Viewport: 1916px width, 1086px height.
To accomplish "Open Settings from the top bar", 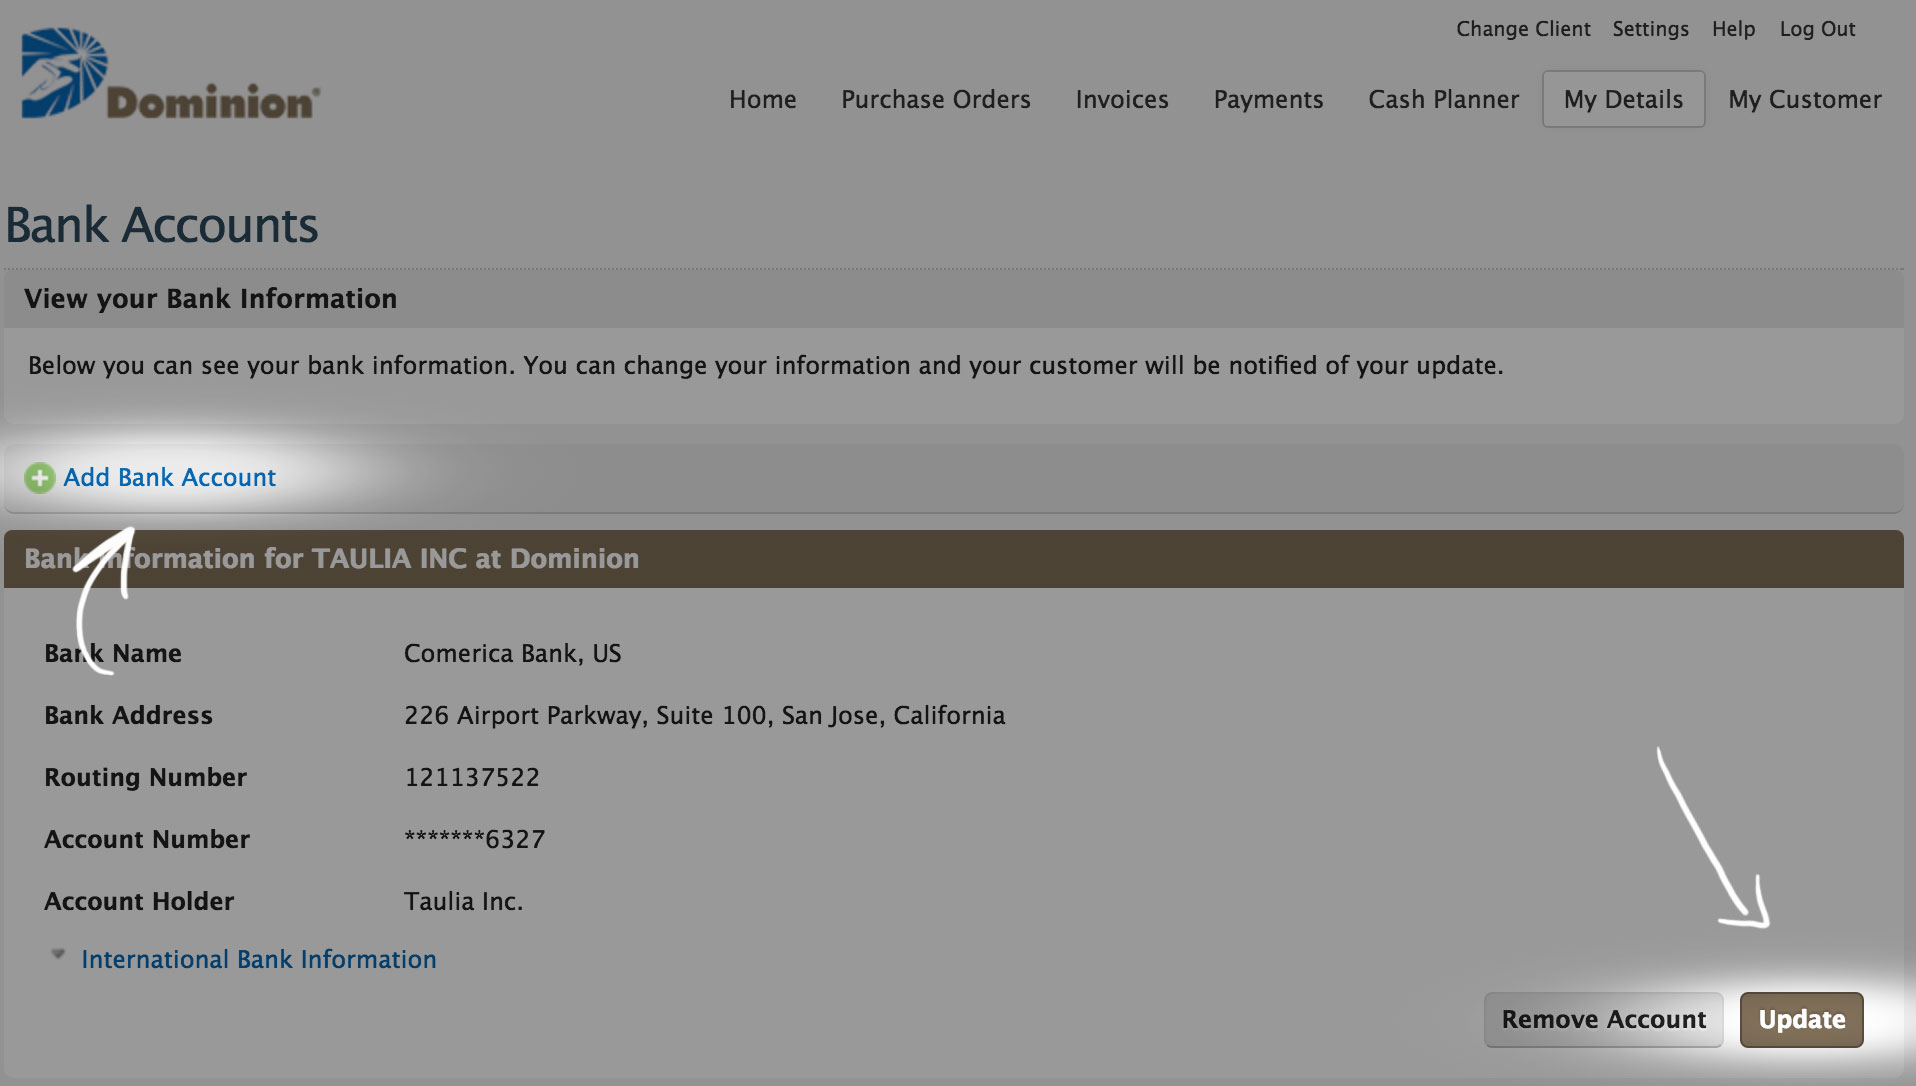I will point(1650,29).
